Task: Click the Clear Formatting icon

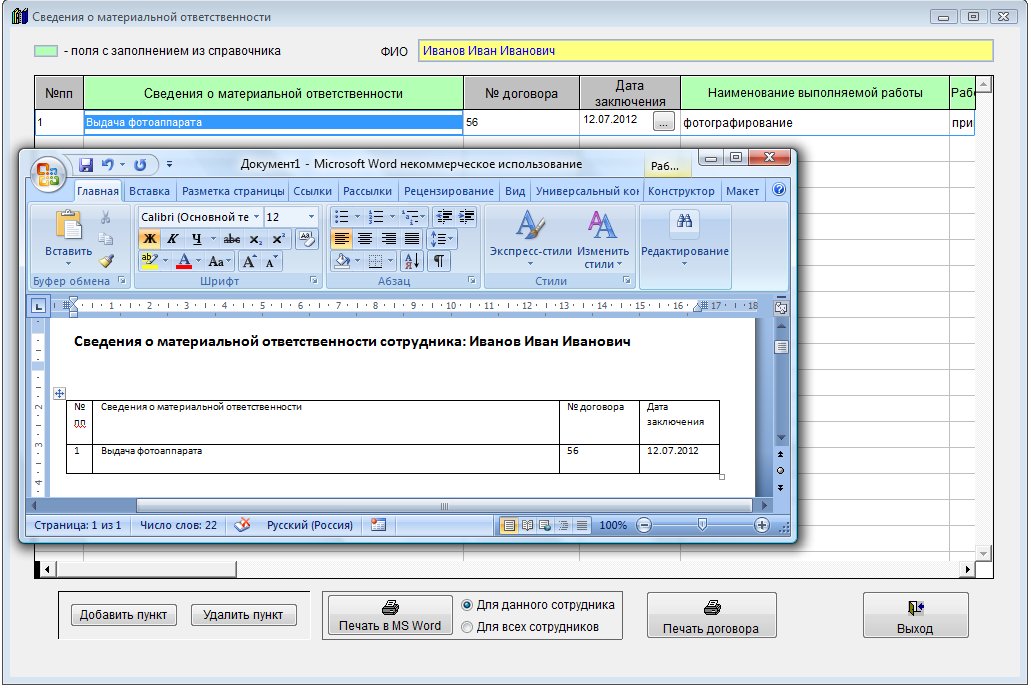Action: tap(306, 239)
